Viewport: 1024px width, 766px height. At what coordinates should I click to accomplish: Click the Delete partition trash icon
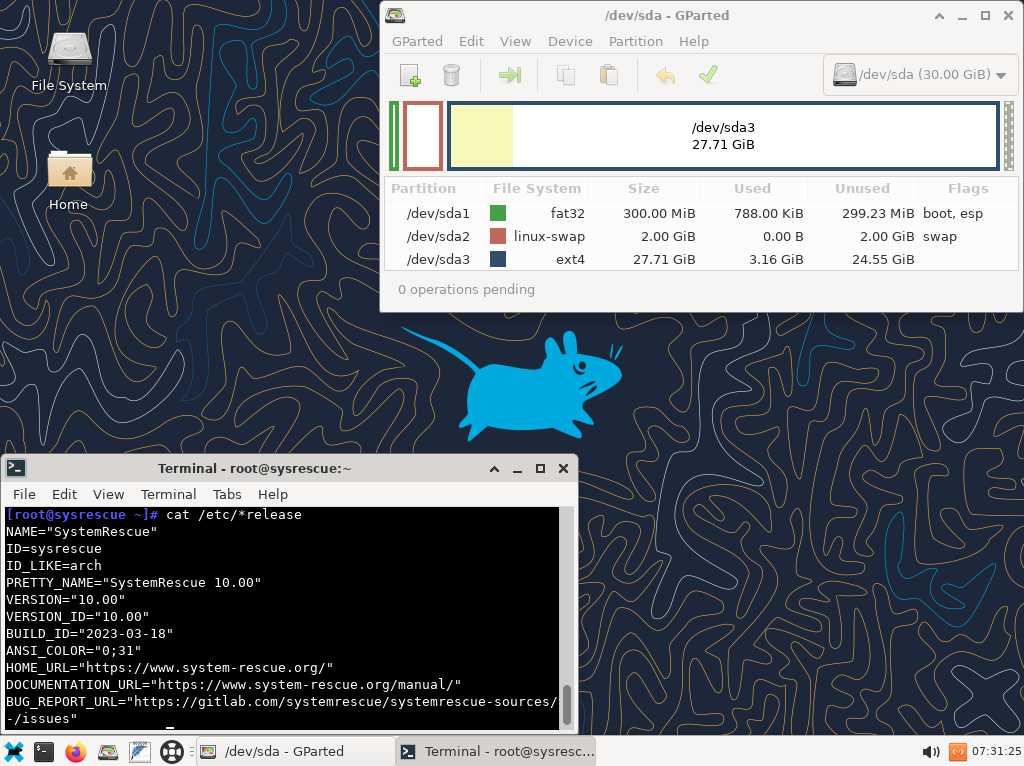pos(451,75)
